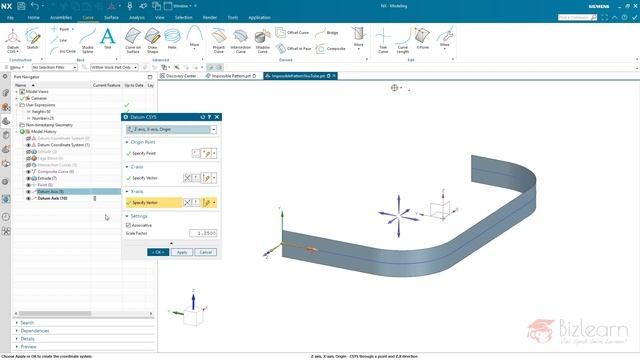Screen dimensions: 640x360
Task: Click the Cancel button
Action: coord(206,252)
